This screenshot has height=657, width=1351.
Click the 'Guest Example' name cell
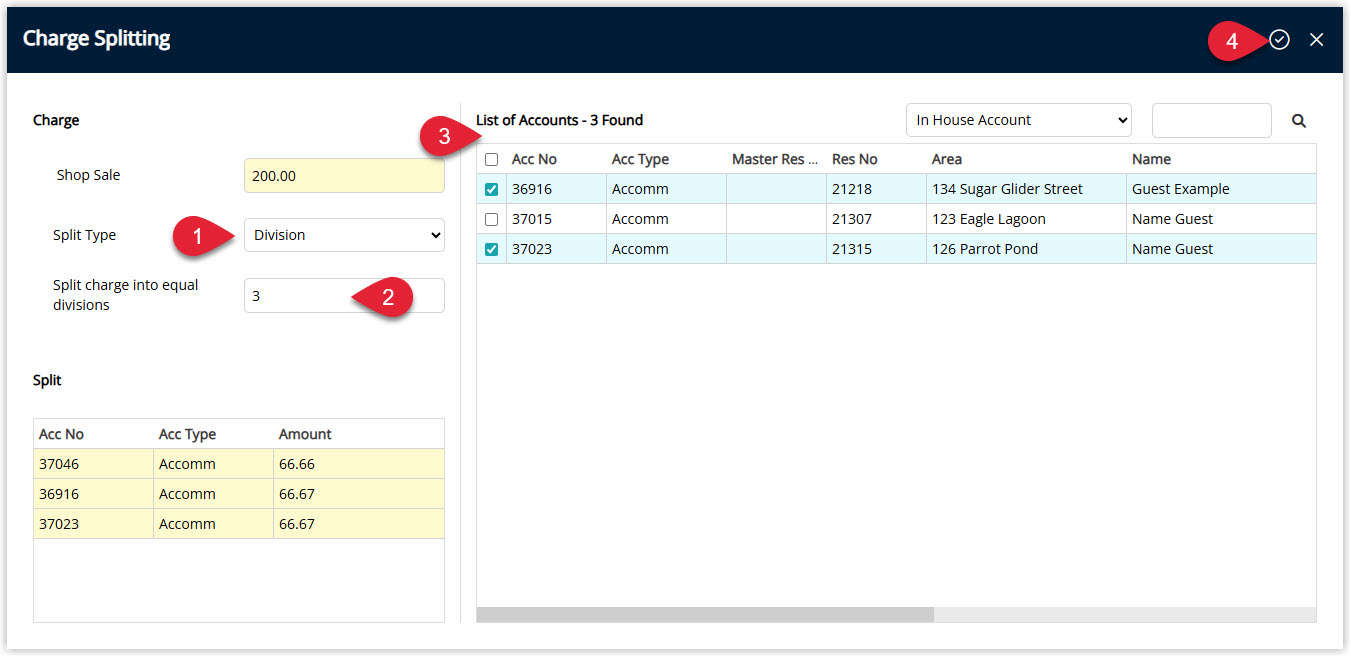[1221, 189]
